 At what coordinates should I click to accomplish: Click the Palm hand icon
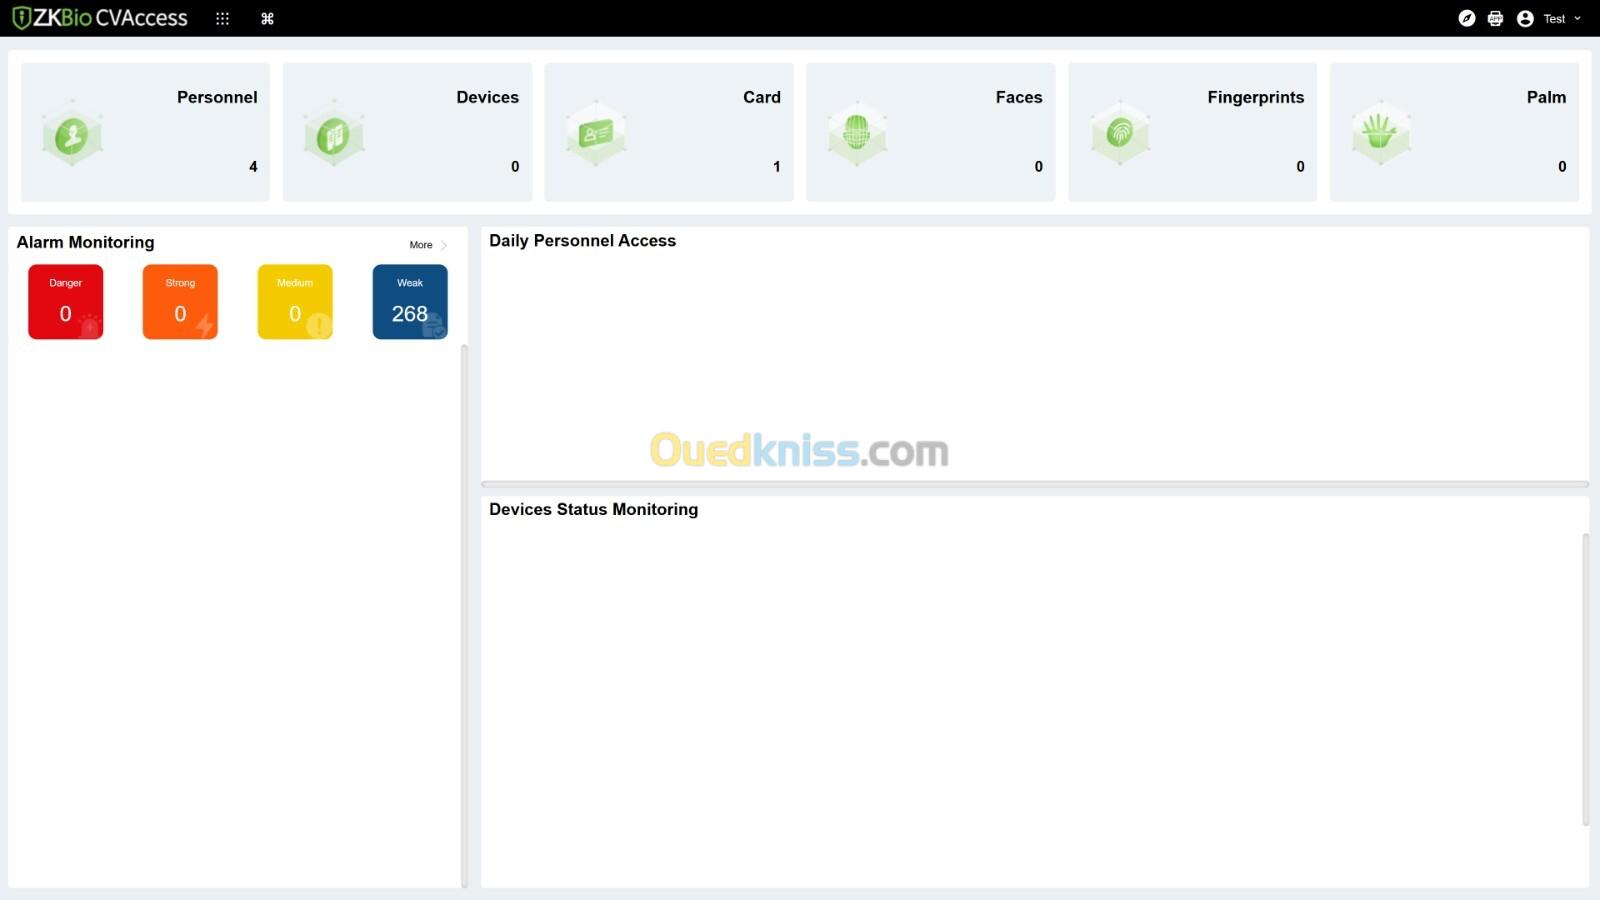tap(1380, 132)
